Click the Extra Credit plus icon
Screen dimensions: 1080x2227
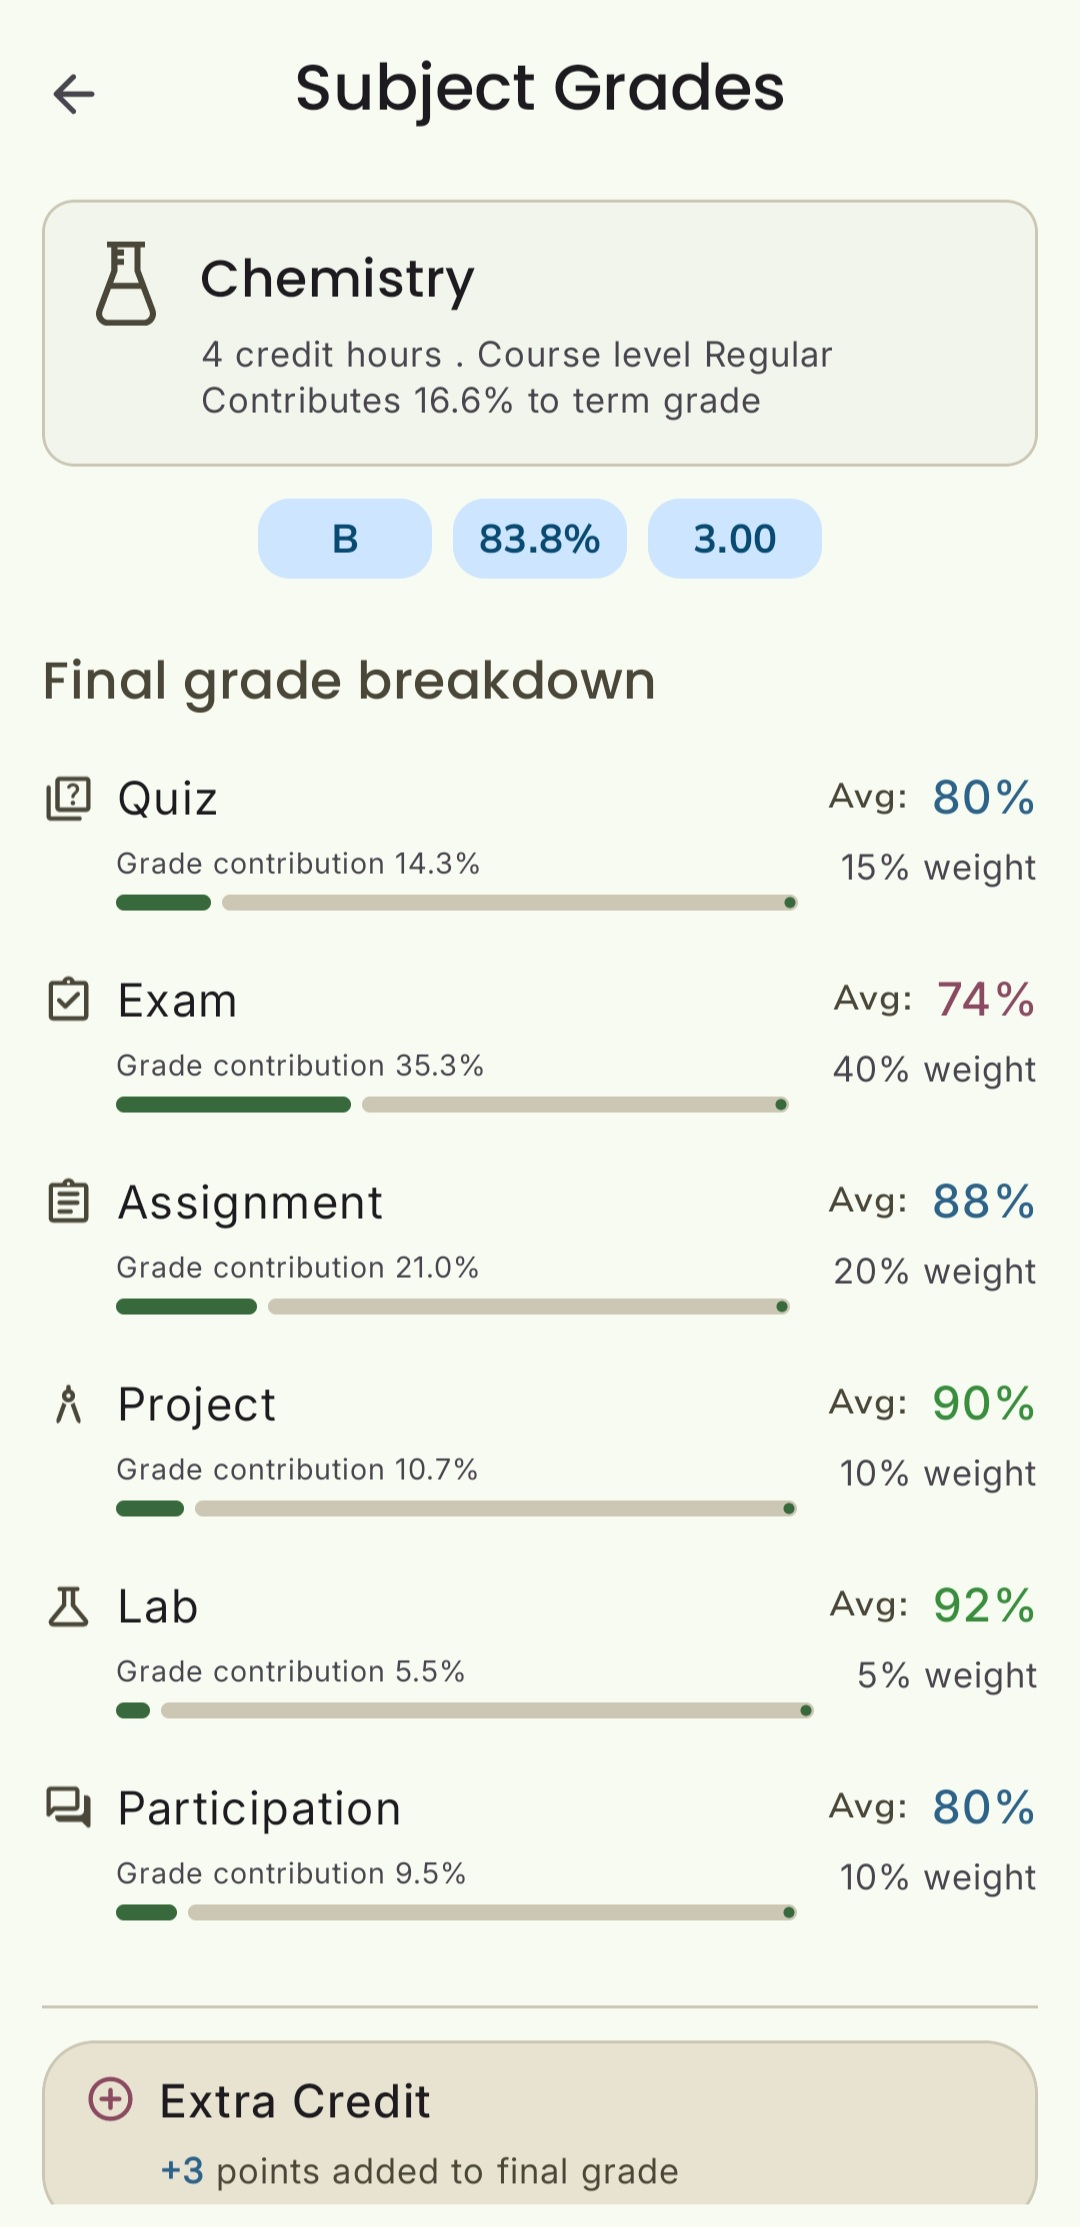point(110,2099)
